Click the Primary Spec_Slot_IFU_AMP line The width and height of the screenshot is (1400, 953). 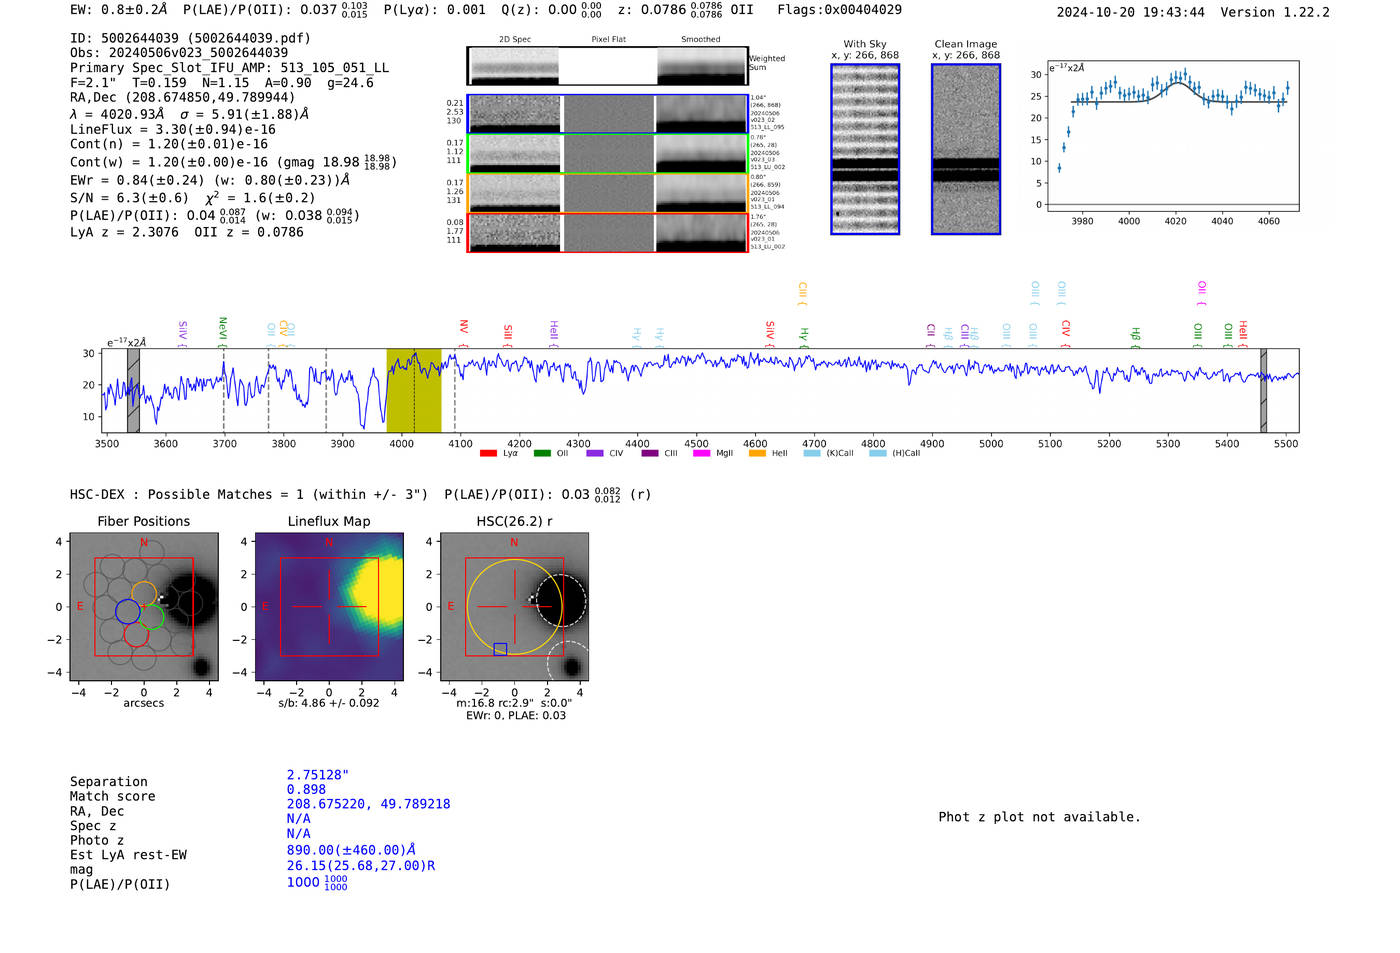229,68
